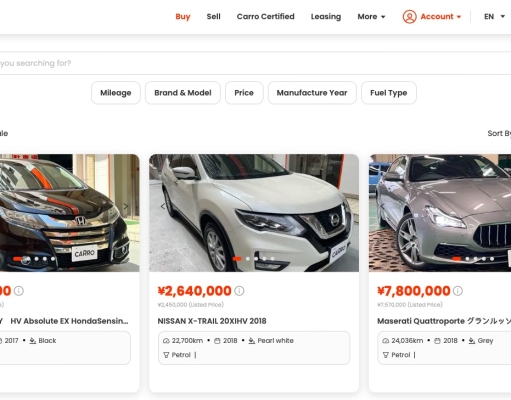Screen dimensions: 511x400
Task: View the Maserati Quattroporte photo
Action: [440, 213]
